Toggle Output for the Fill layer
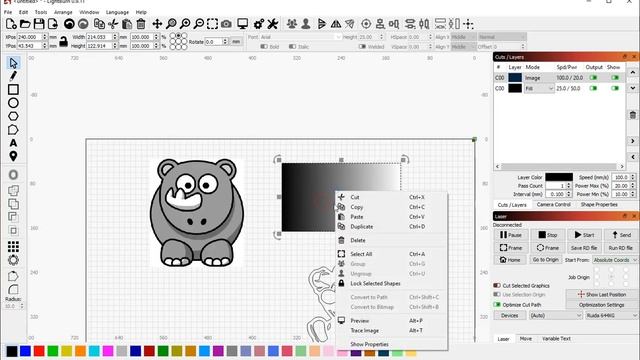640x360 pixels. click(x=593, y=88)
